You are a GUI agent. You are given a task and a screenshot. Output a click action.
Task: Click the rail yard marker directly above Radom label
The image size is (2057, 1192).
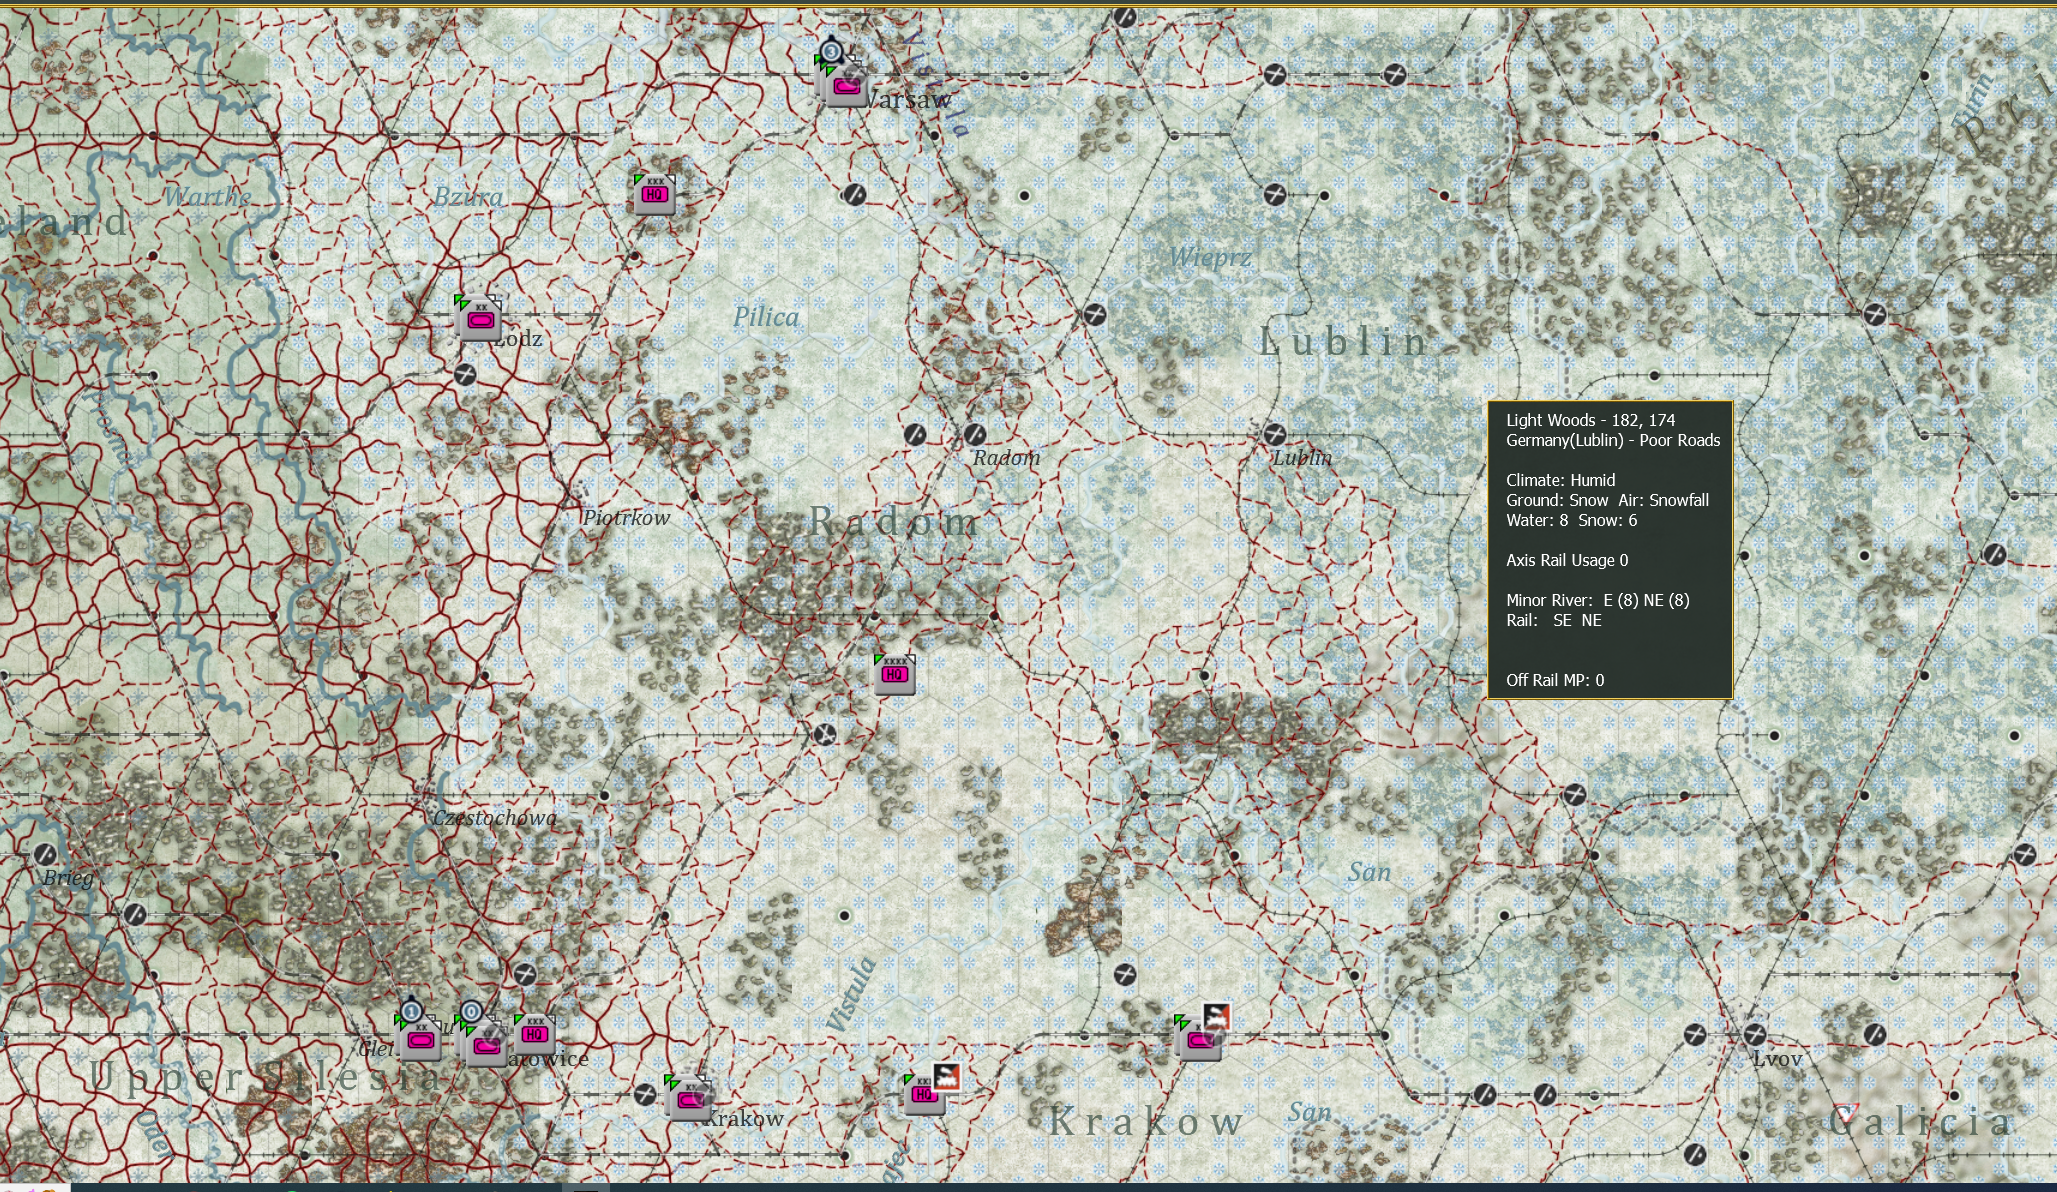click(x=975, y=434)
